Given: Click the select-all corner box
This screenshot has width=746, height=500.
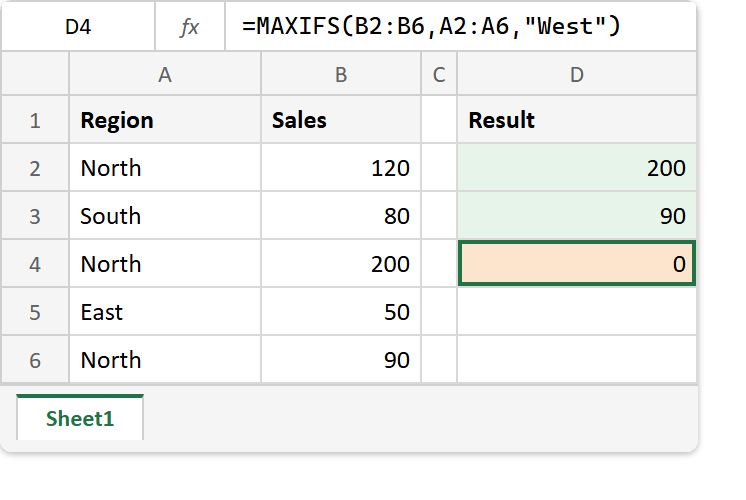Looking at the screenshot, I should click(35, 73).
